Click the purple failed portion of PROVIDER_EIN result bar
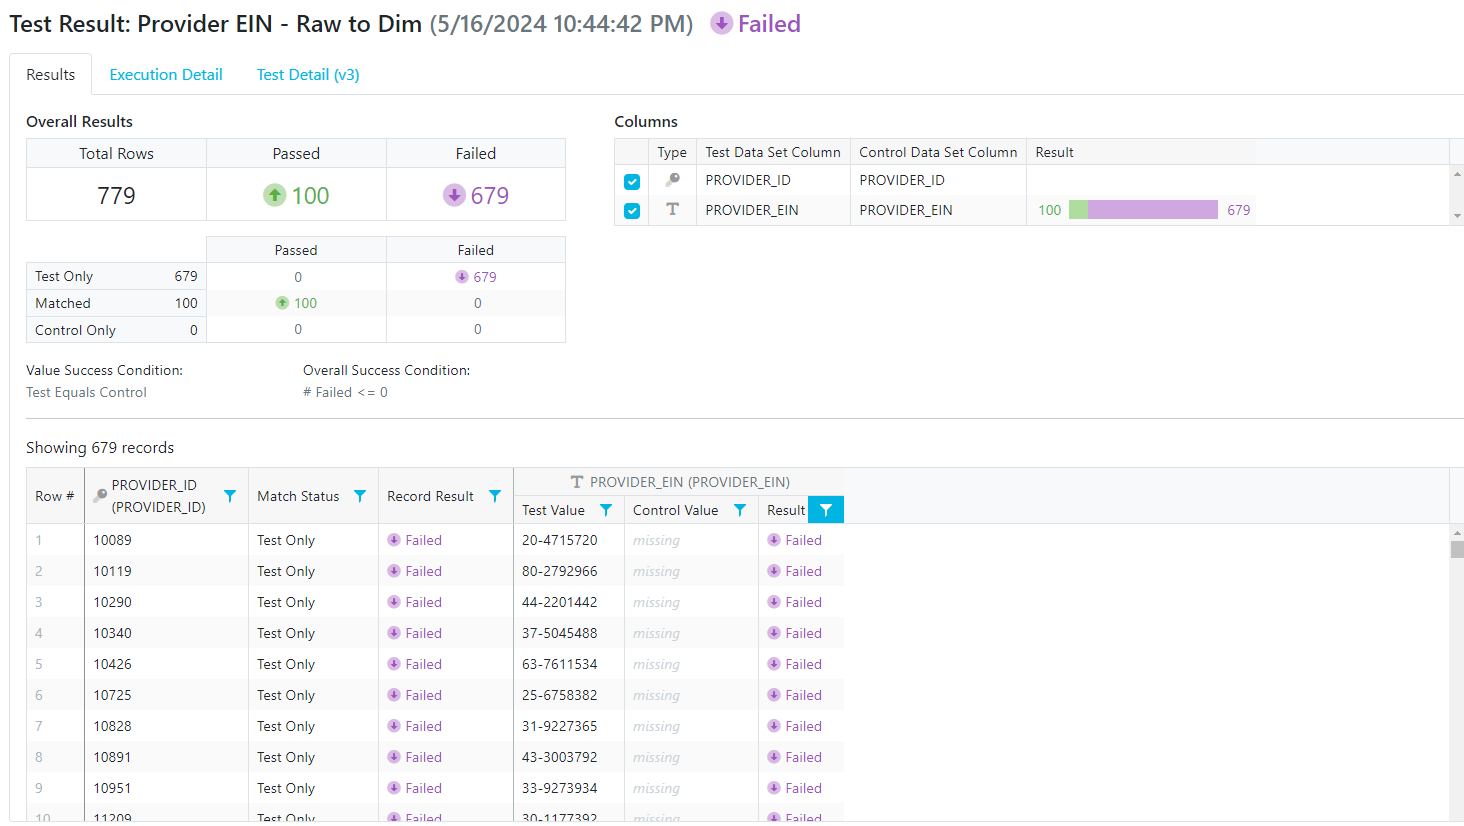The height and width of the screenshot is (826, 1464). [x=1153, y=210]
